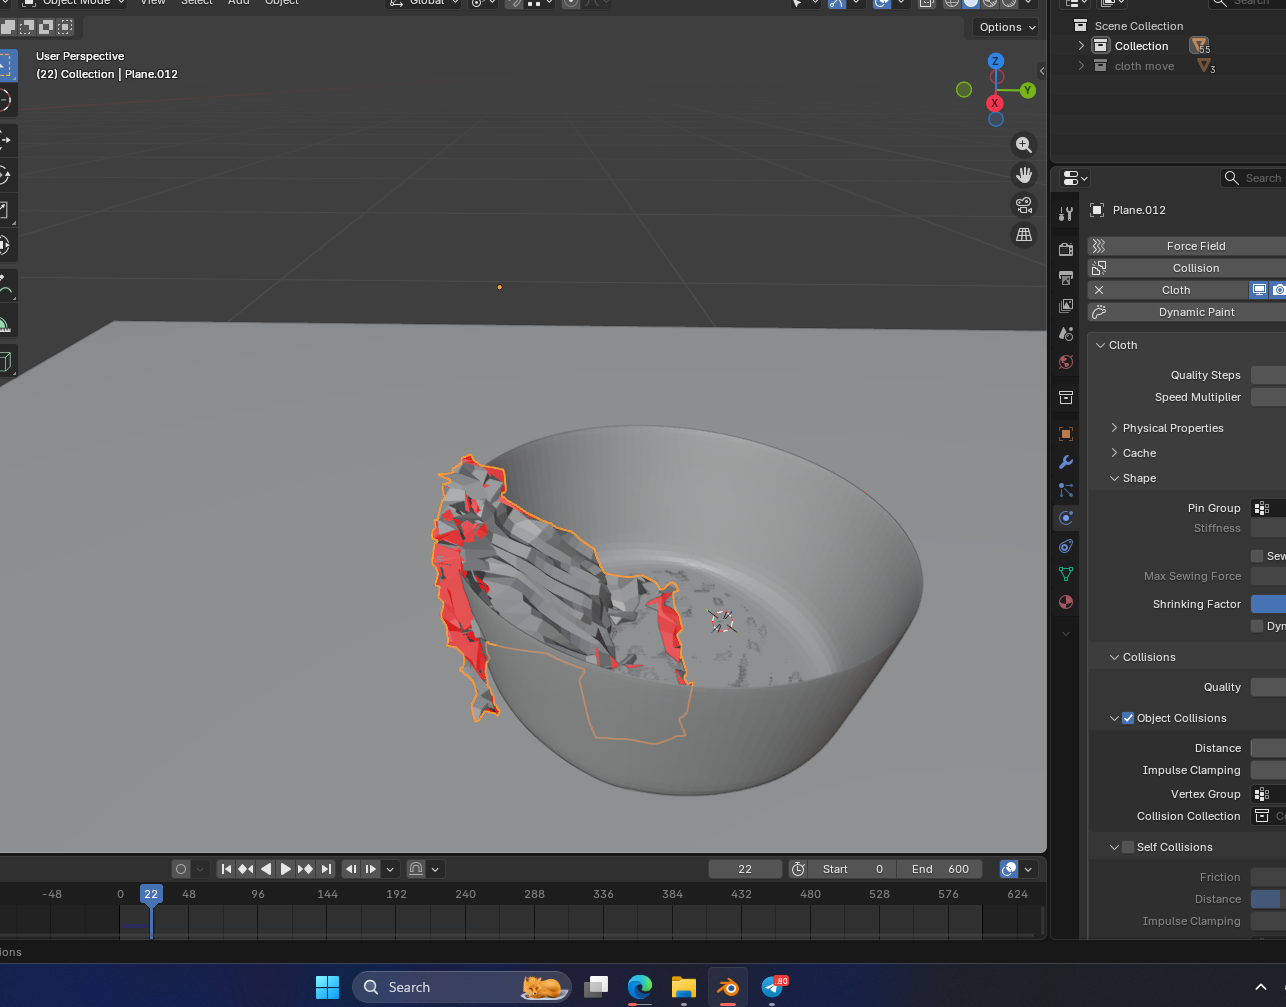1286x1007 pixels.
Task: Toggle Cloth display in viewport
Action: (x=1260, y=290)
